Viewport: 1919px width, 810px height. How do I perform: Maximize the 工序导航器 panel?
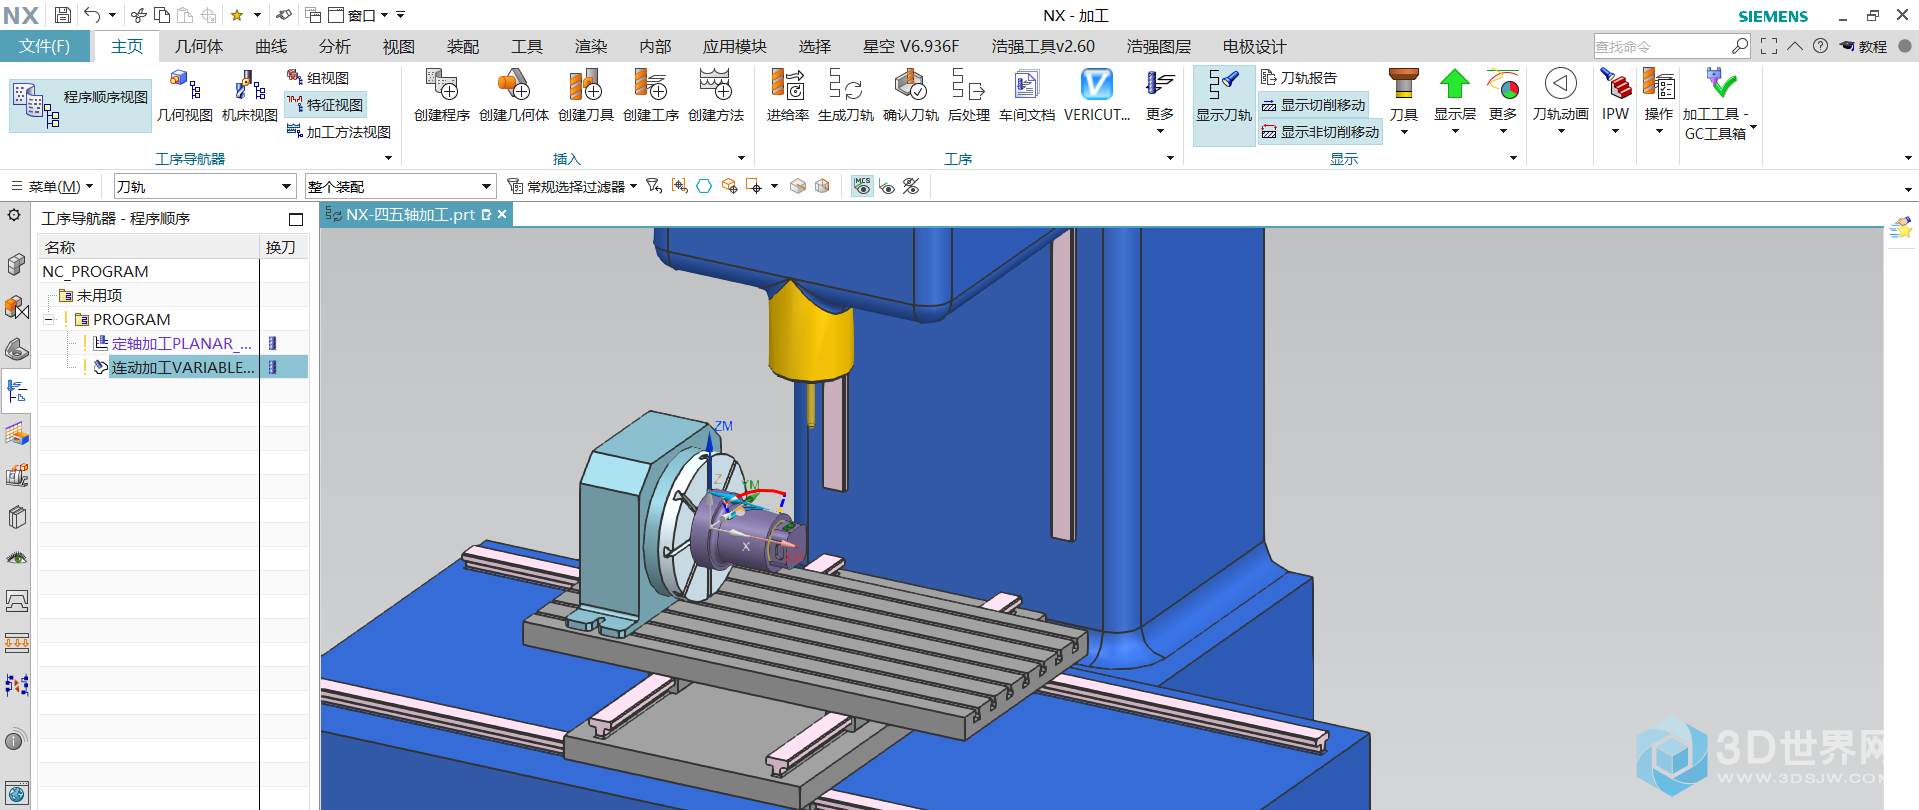[296, 219]
